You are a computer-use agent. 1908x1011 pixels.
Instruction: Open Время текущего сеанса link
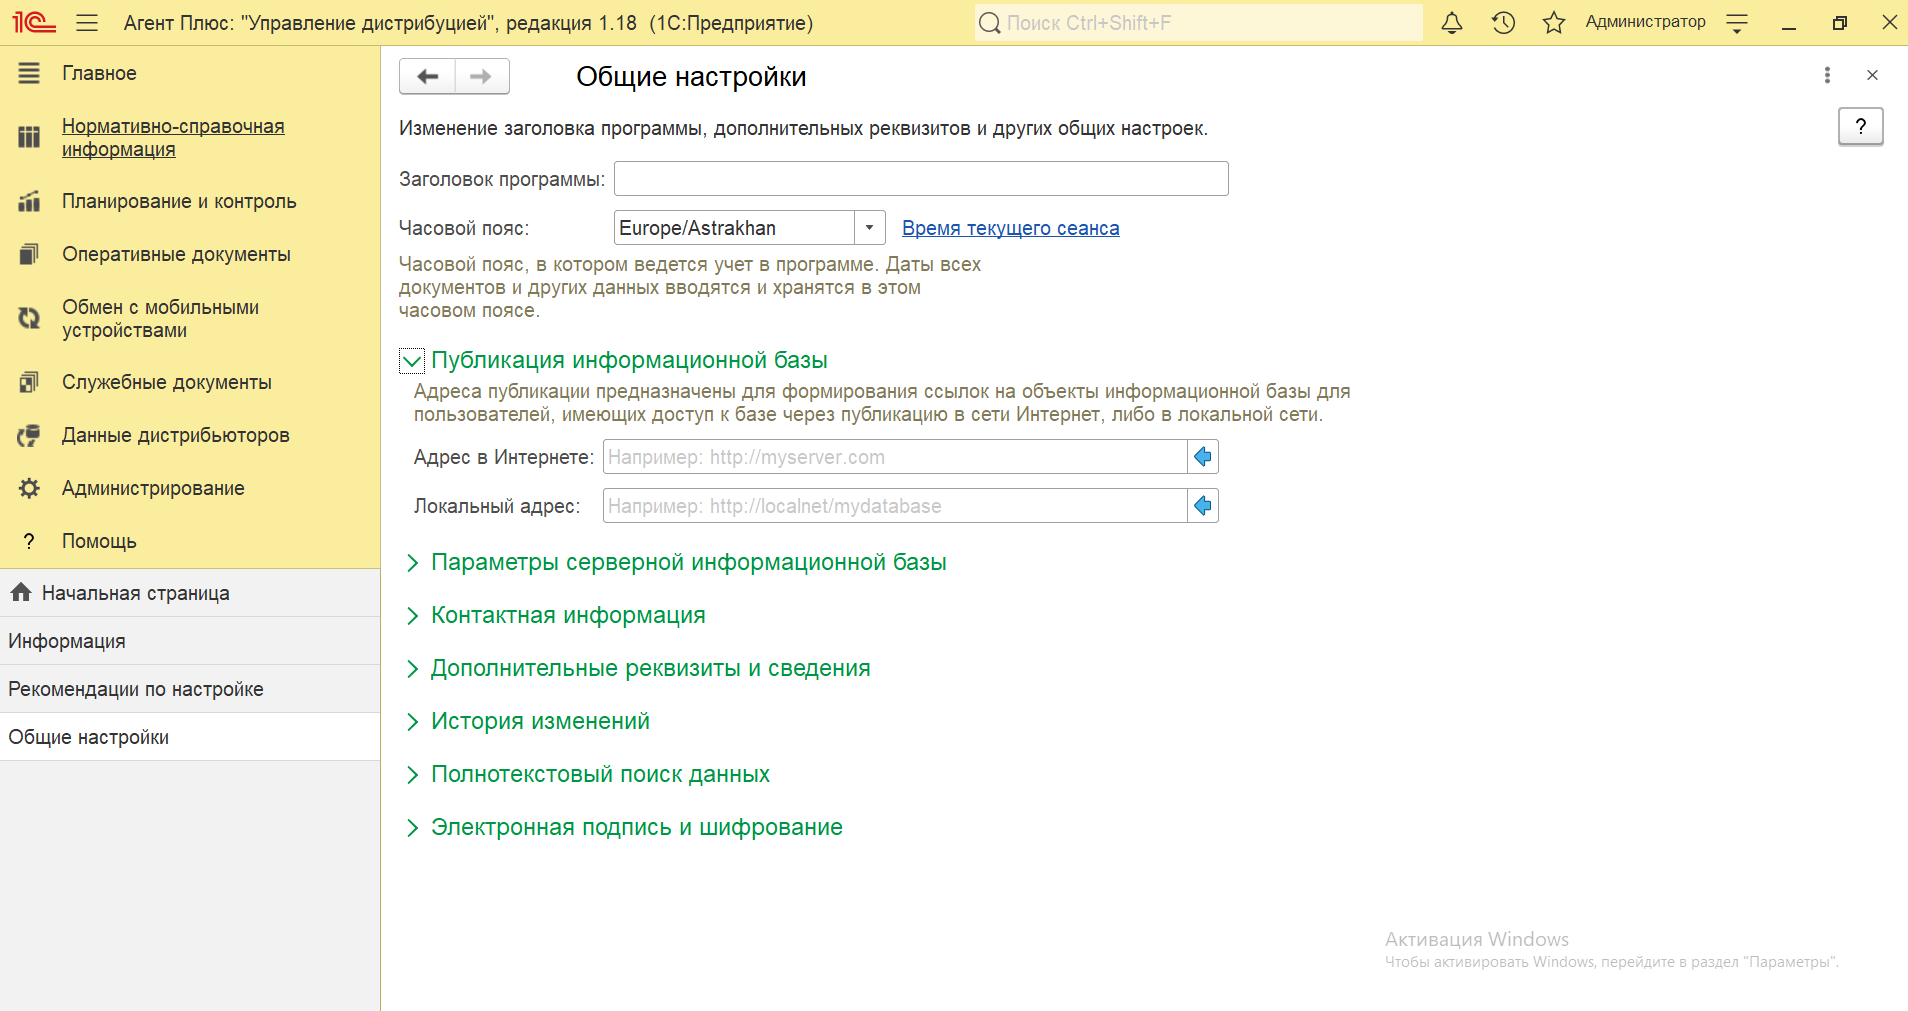pyautogui.click(x=1010, y=228)
